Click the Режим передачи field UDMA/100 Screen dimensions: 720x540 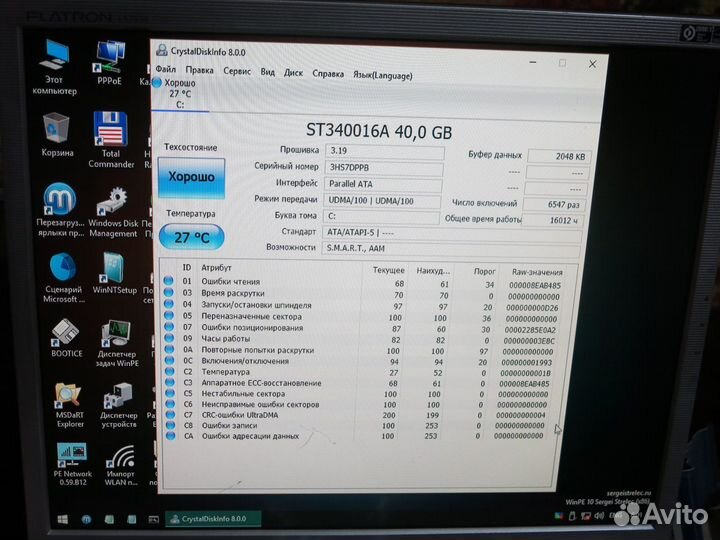point(382,201)
